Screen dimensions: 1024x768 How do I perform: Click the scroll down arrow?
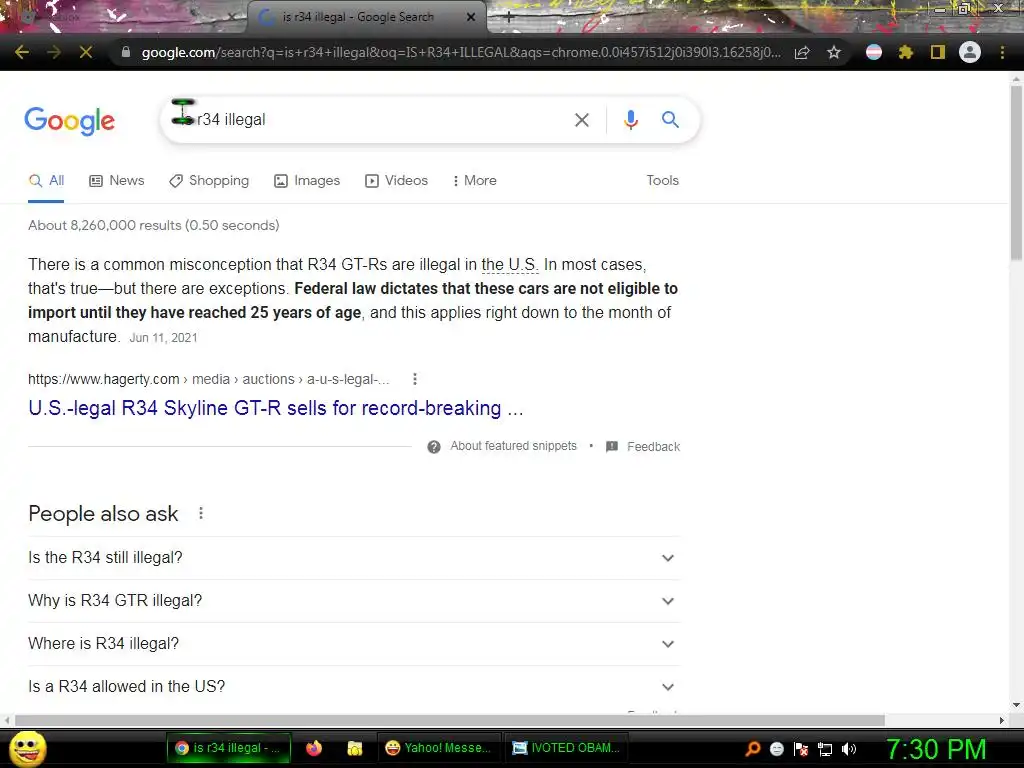click(x=1016, y=705)
